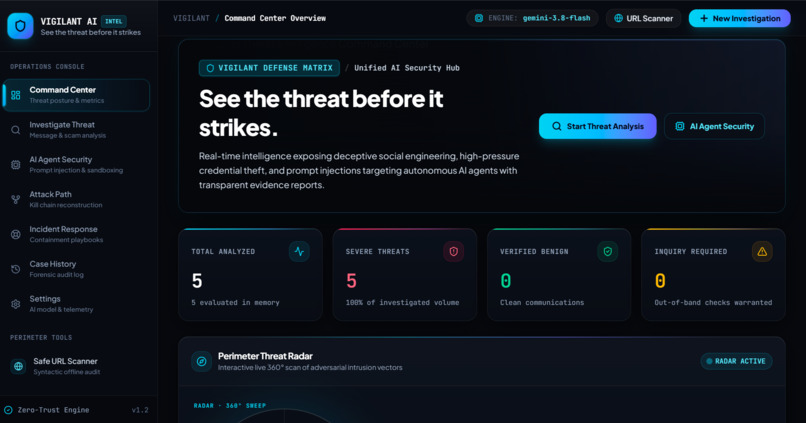This screenshot has width=806, height=423.
Task: Open Investigate Threat page
Action: tap(76, 130)
